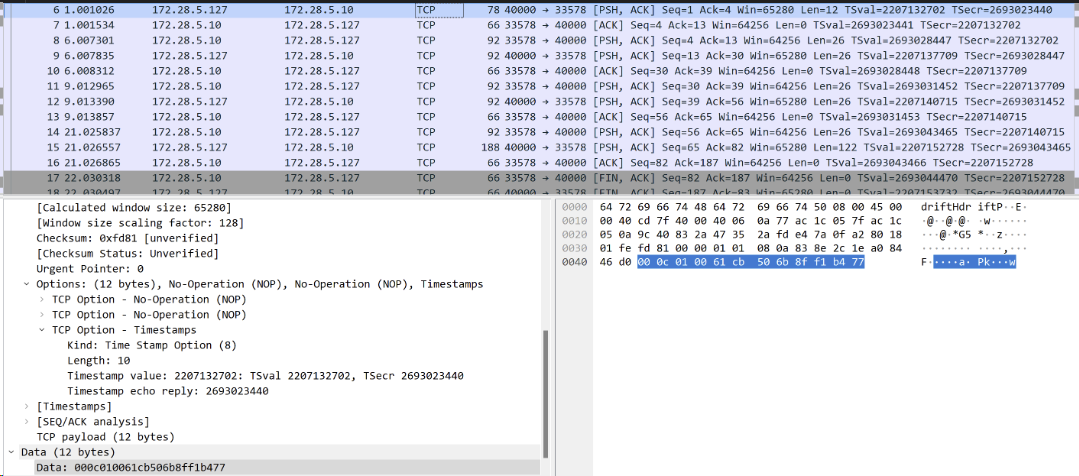Select packet 16 at time 21.026865

pos(540,162)
